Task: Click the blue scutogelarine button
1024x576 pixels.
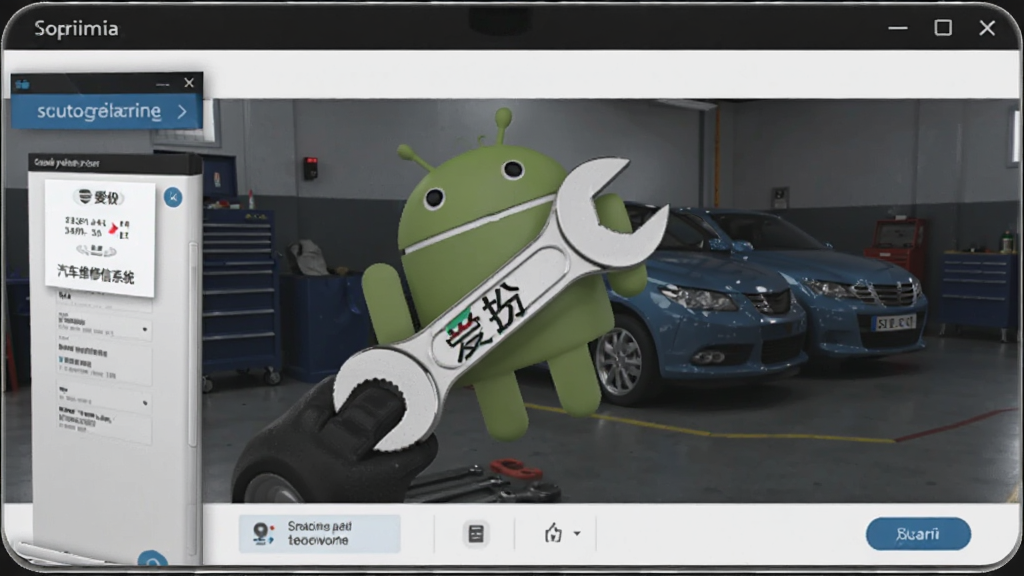Action: click(x=107, y=111)
